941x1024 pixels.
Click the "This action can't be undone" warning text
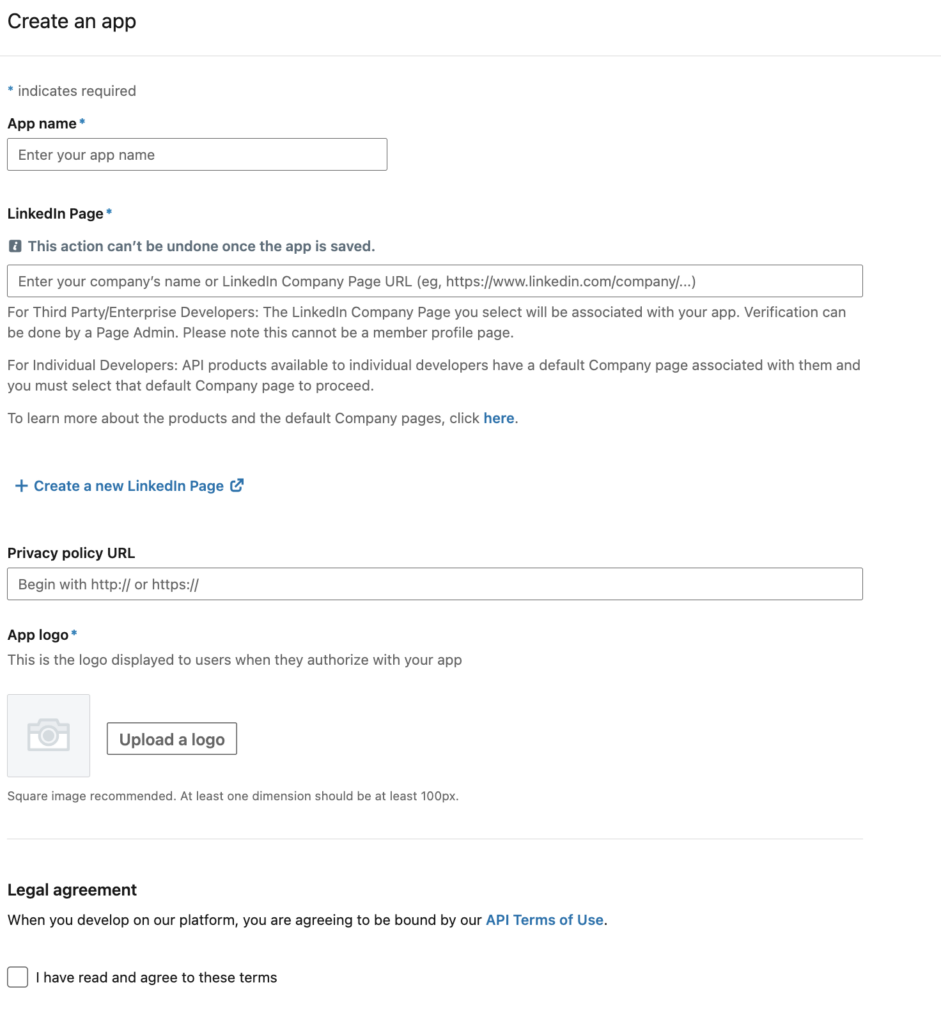tap(201, 246)
